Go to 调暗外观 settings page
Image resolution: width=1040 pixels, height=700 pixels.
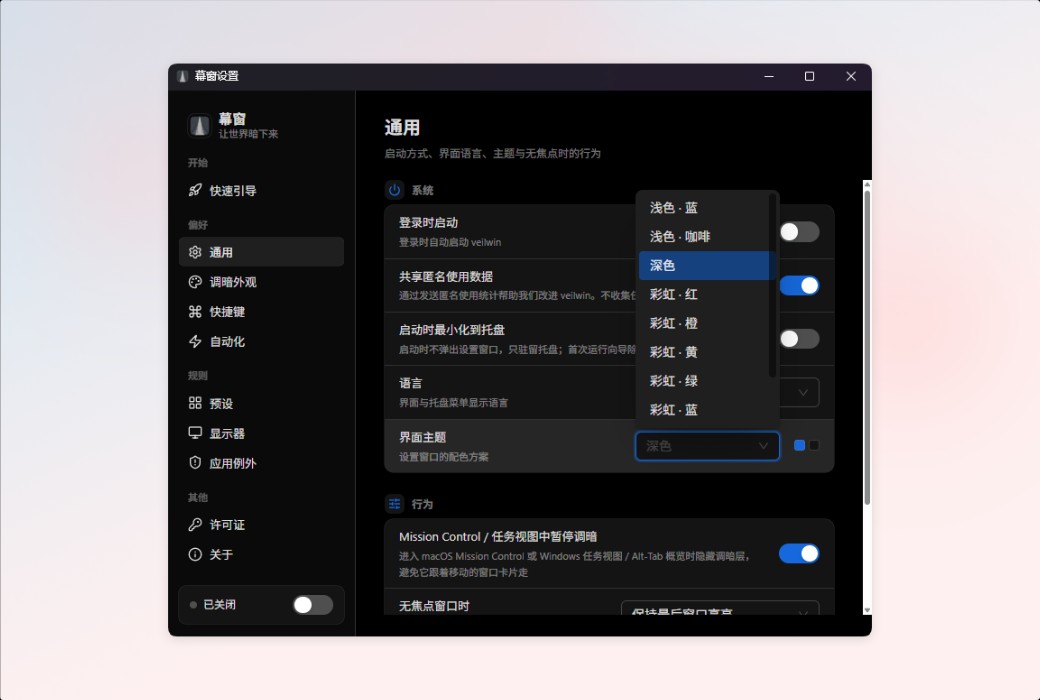tap(261, 282)
